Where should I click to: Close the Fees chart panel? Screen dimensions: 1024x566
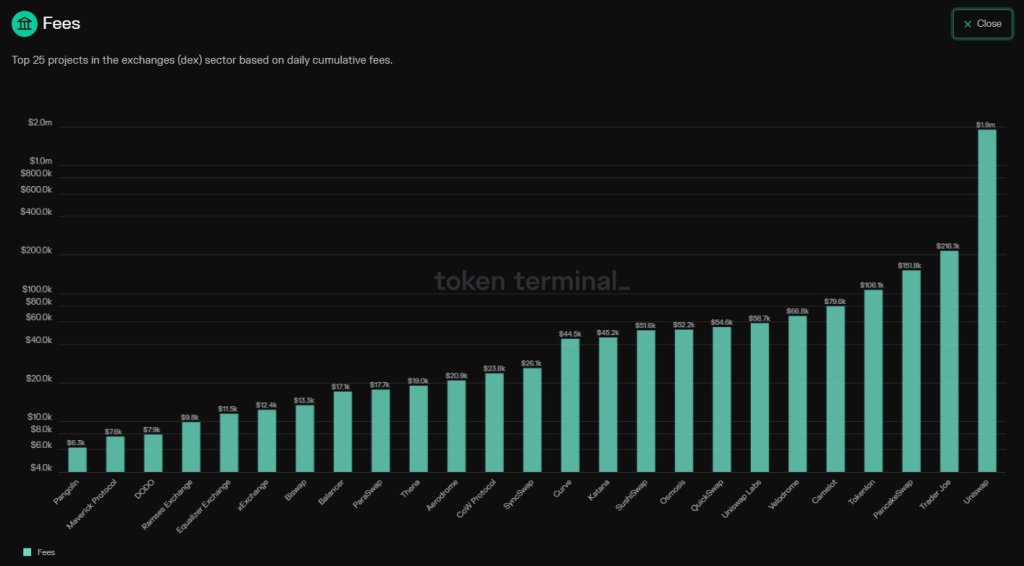pyautogui.click(x=982, y=24)
